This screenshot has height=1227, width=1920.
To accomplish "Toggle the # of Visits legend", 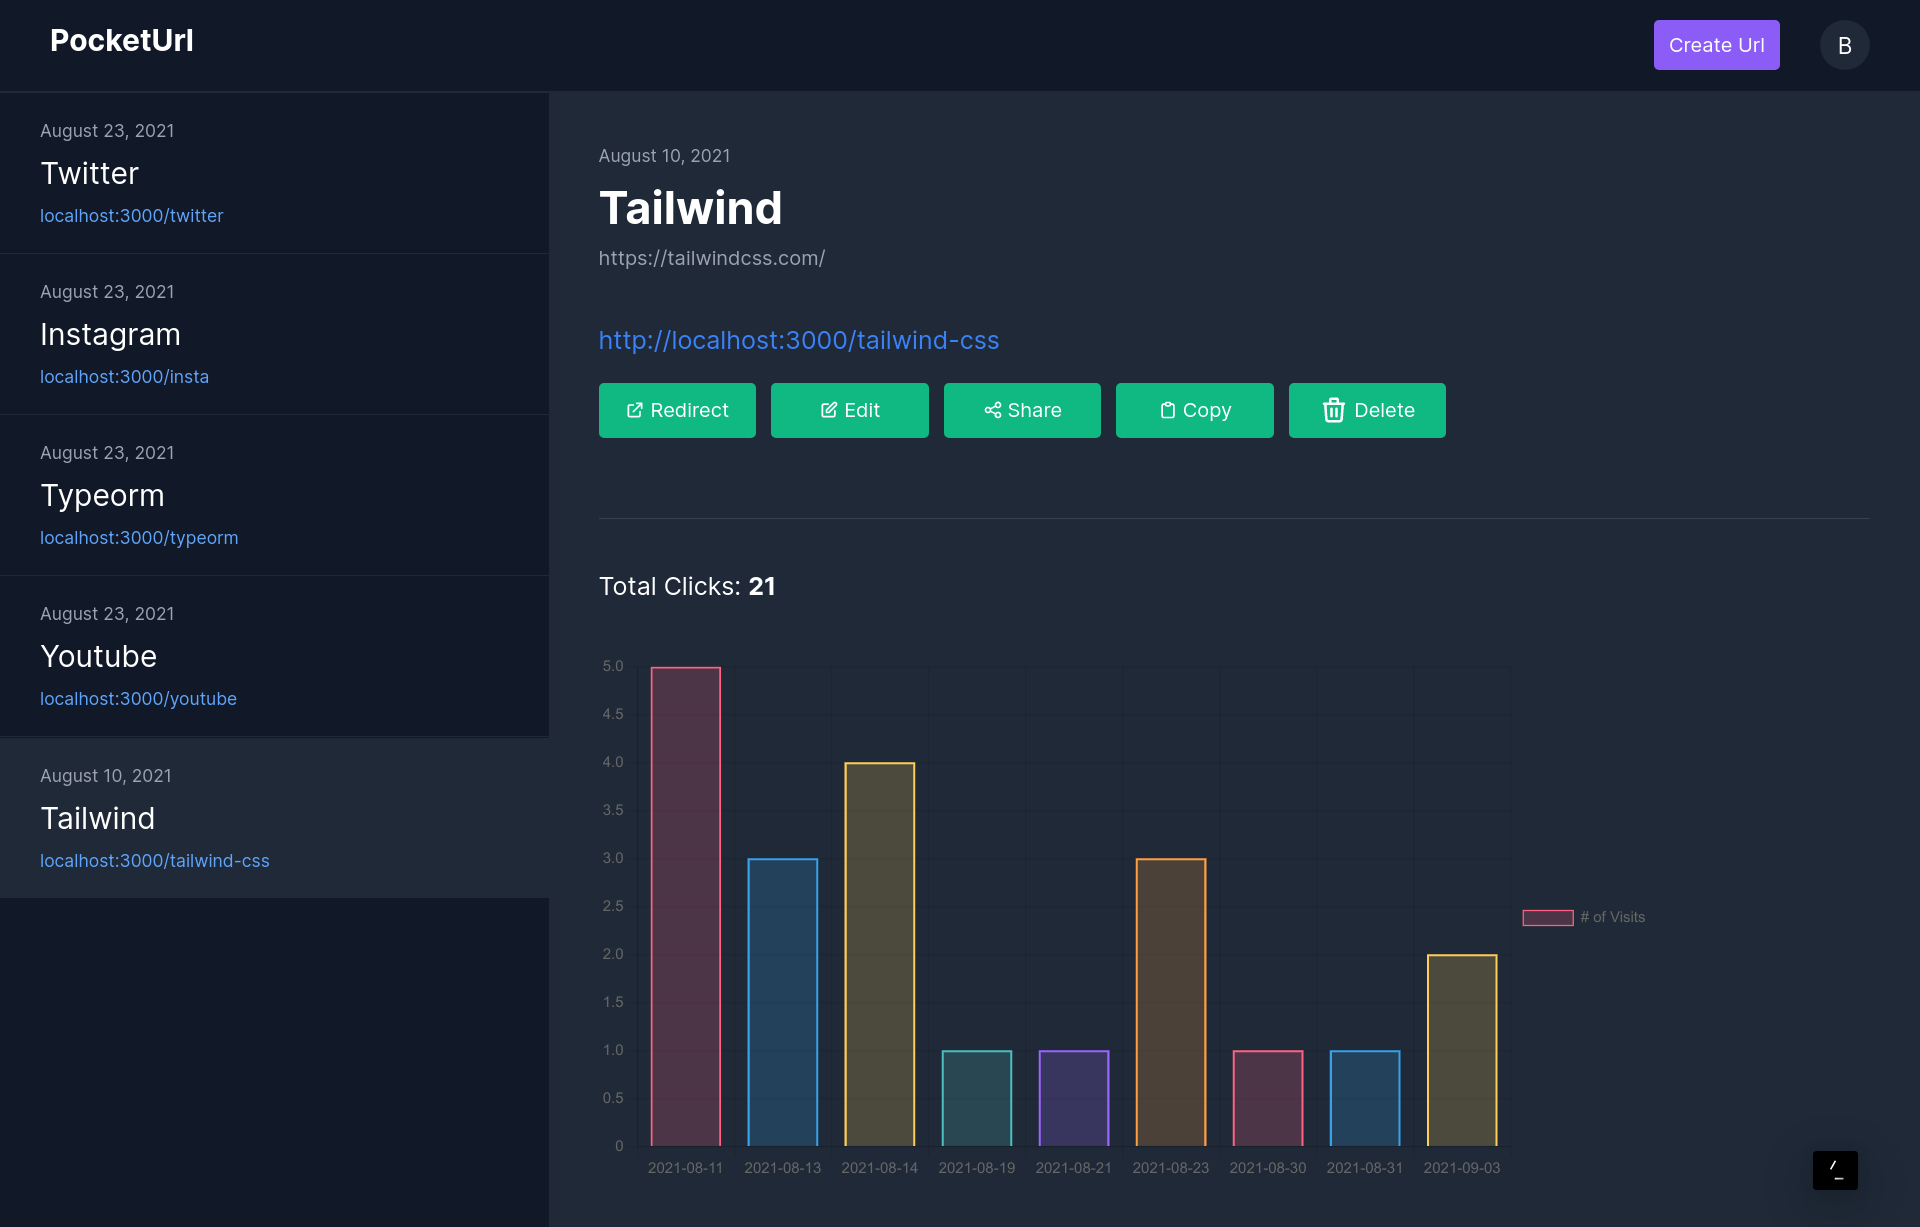I will [1583, 917].
